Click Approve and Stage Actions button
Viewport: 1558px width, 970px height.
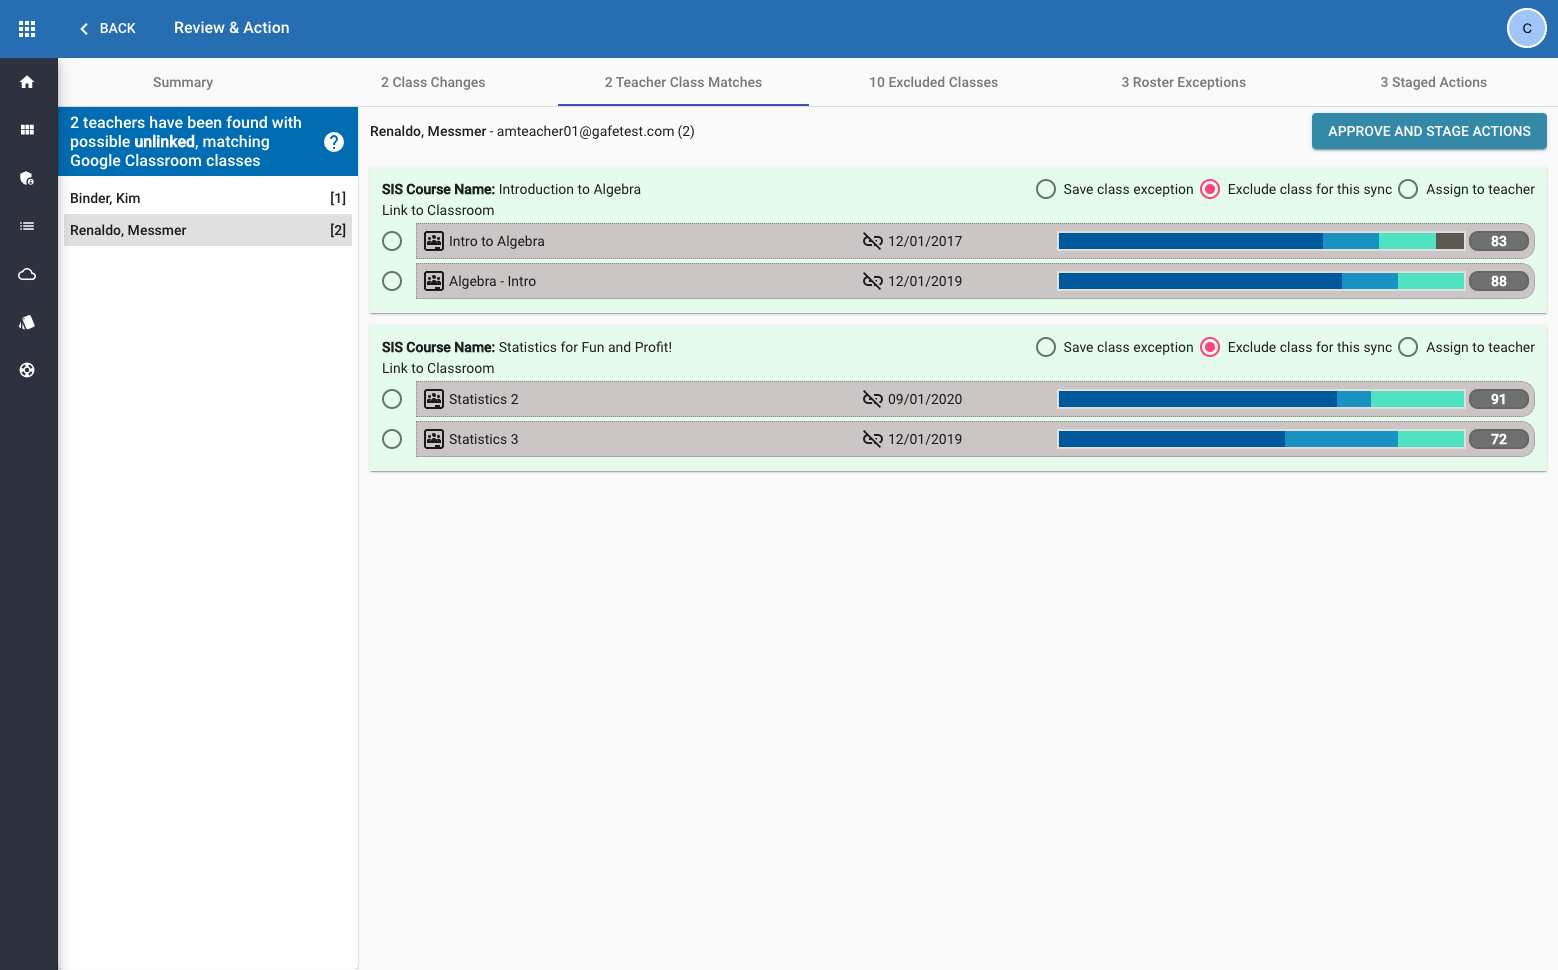tap(1428, 131)
